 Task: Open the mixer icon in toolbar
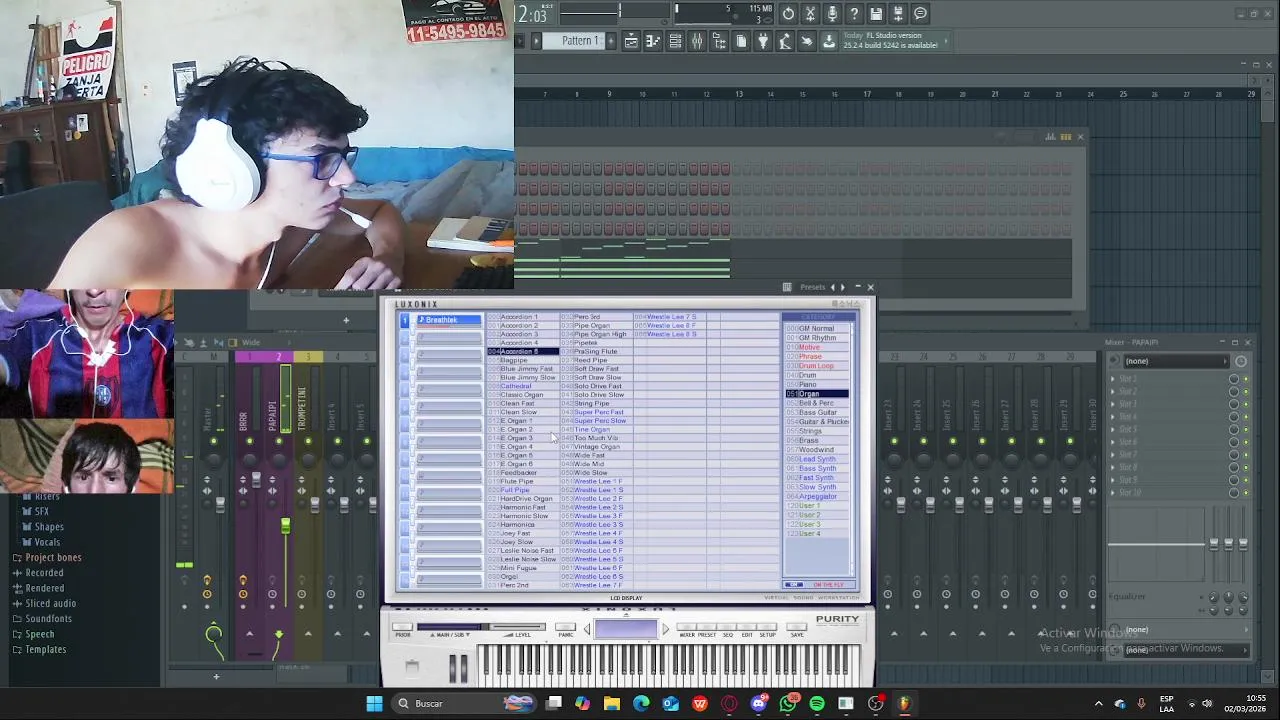coord(697,41)
